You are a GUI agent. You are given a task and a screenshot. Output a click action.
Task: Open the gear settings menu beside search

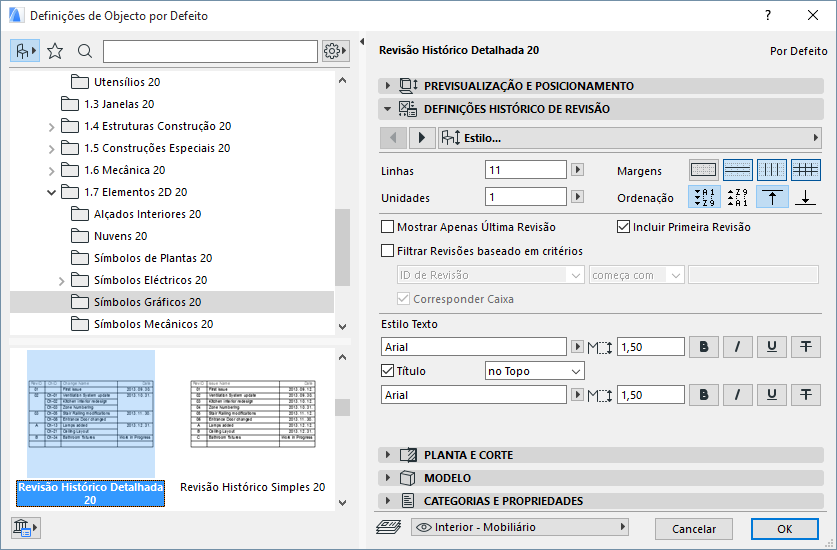click(x=336, y=51)
